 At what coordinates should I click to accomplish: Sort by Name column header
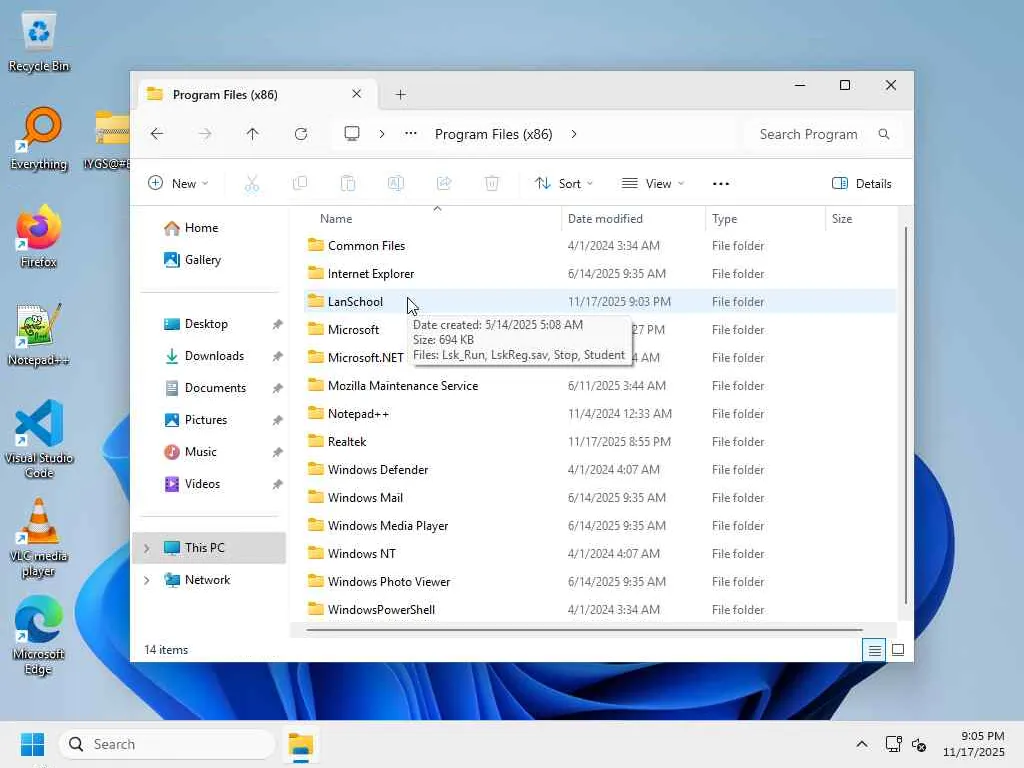click(x=432, y=219)
